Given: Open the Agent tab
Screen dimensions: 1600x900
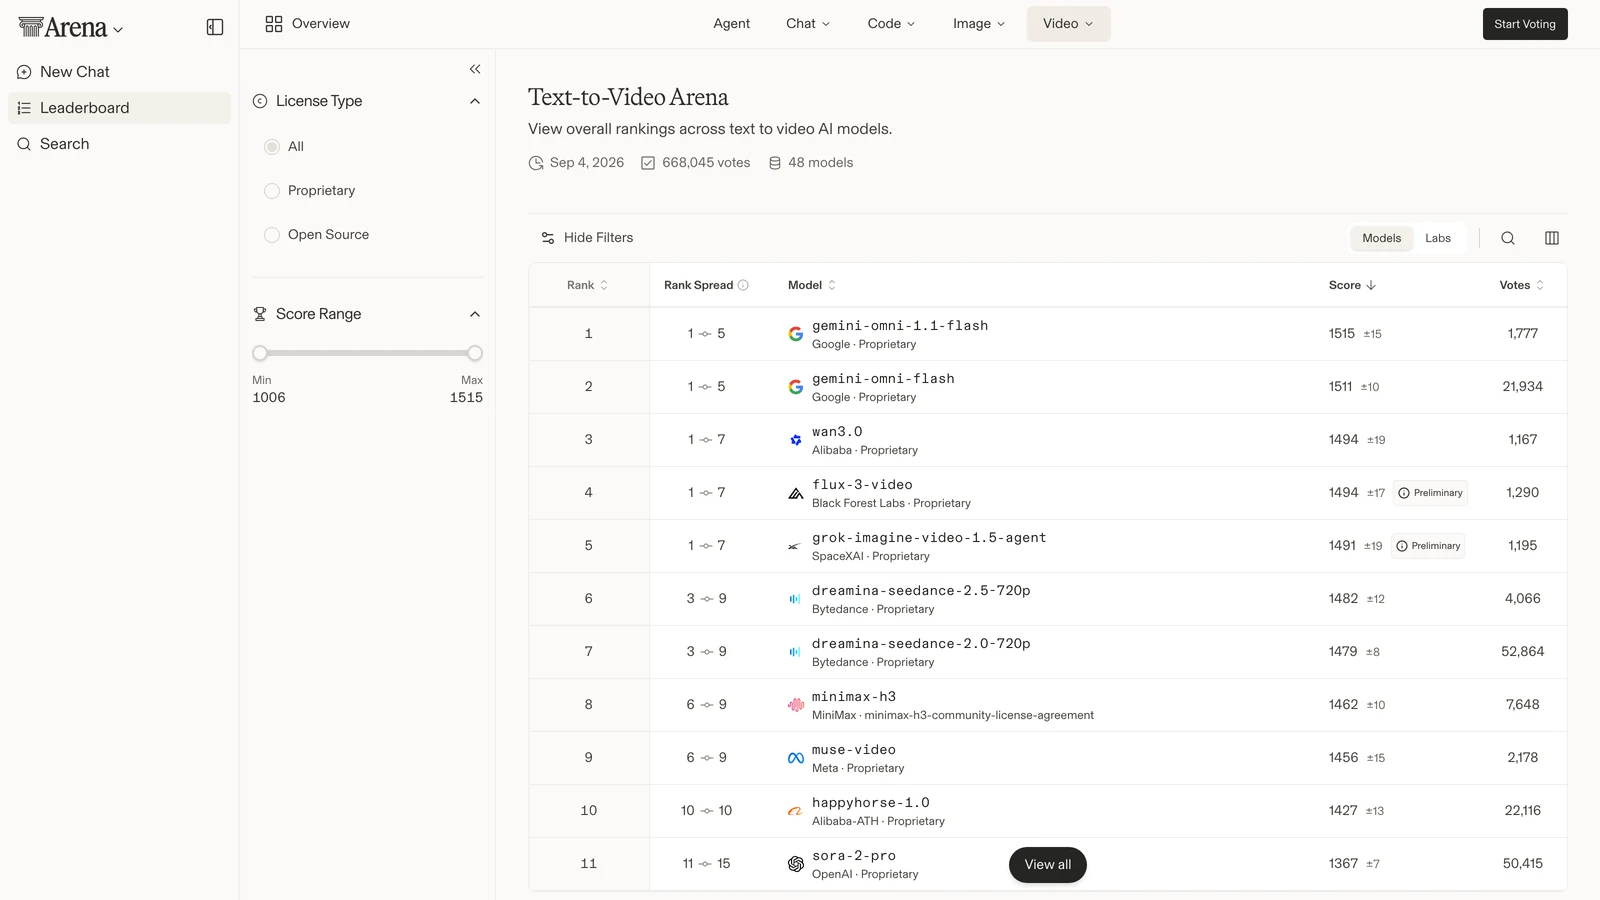Looking at the screenshot, I should pyautogui.click(x=731, y=24).
